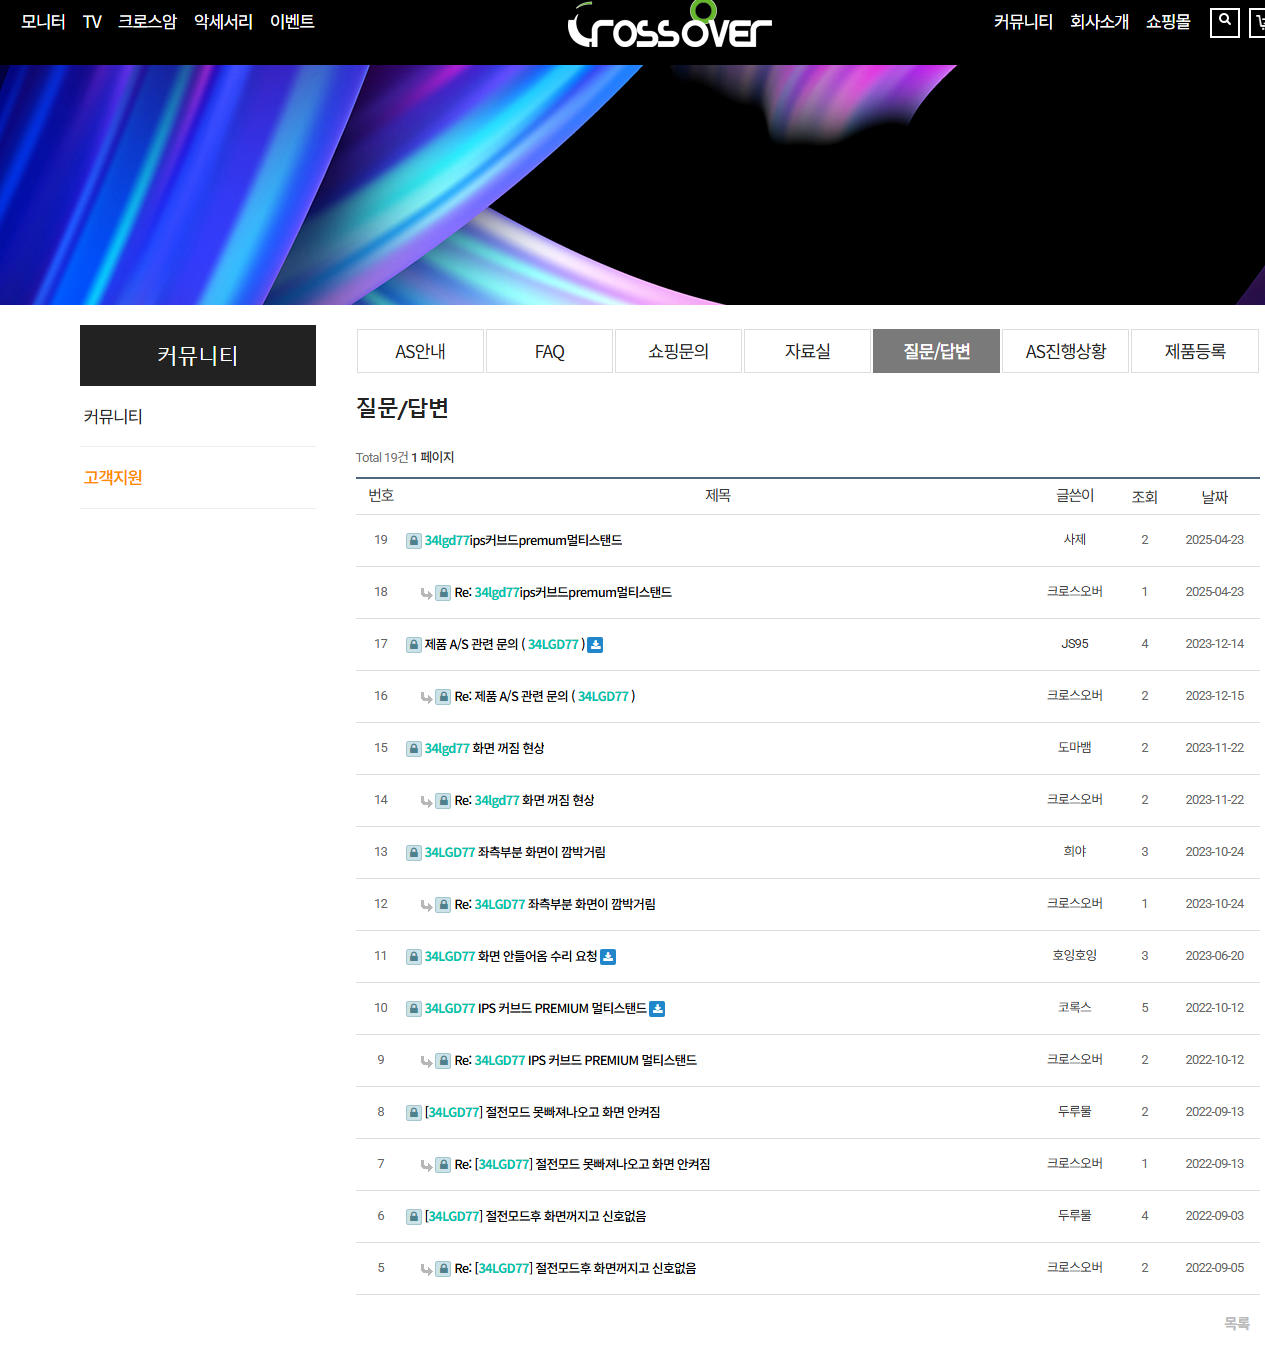Viewport: 1265px width, 1359px height.
Task: Open the 회사소개 menu
Action: click(x=1099, y=22)
